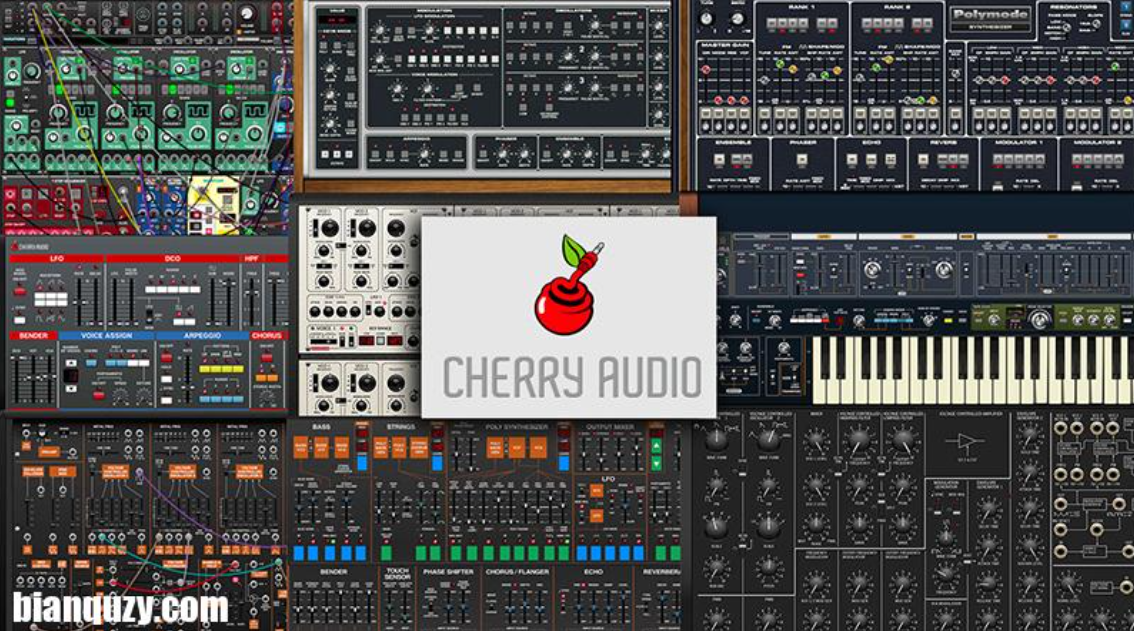Click the blue 'ARPEGGIO' section header
Screen dimensions: 1134x631
pyautogui.click(x=202, y=336)
